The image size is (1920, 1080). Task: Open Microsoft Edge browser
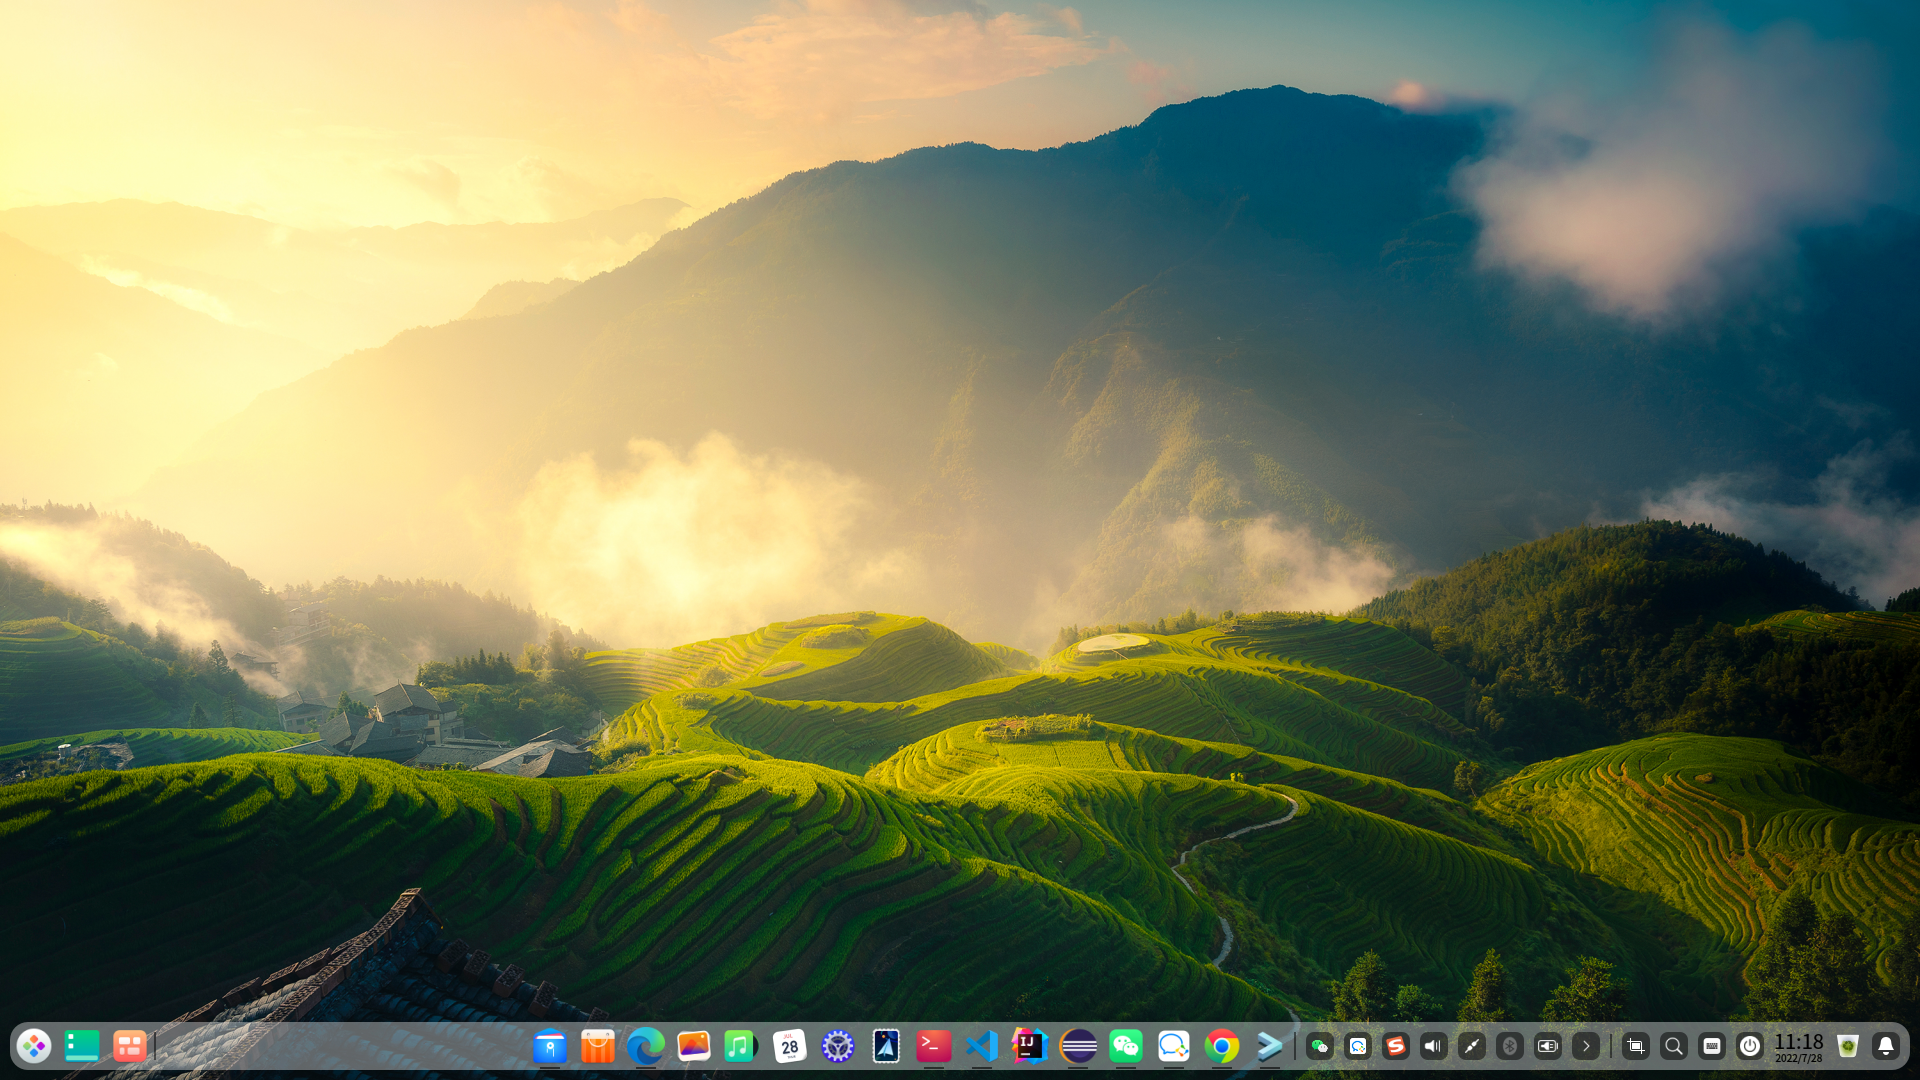click(645, 1046)
